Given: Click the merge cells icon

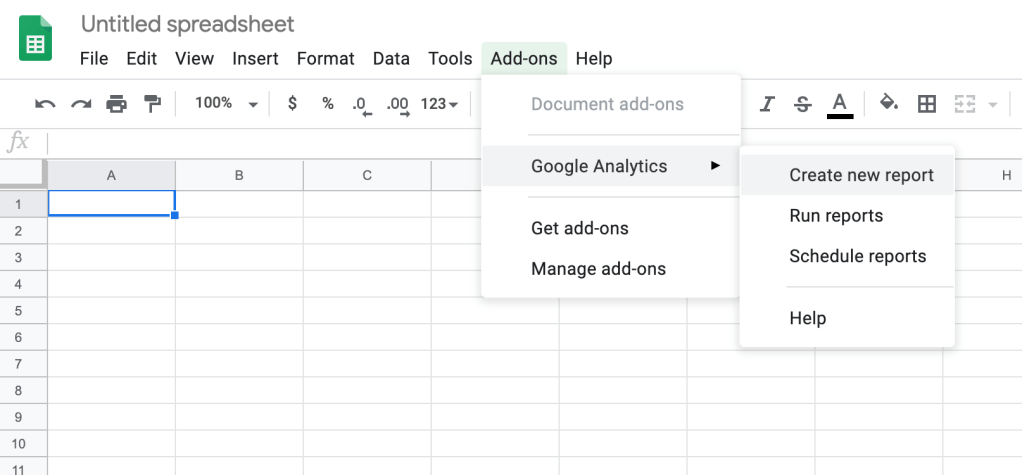Looking at the screenshot, I should click(x=964, y=104).
